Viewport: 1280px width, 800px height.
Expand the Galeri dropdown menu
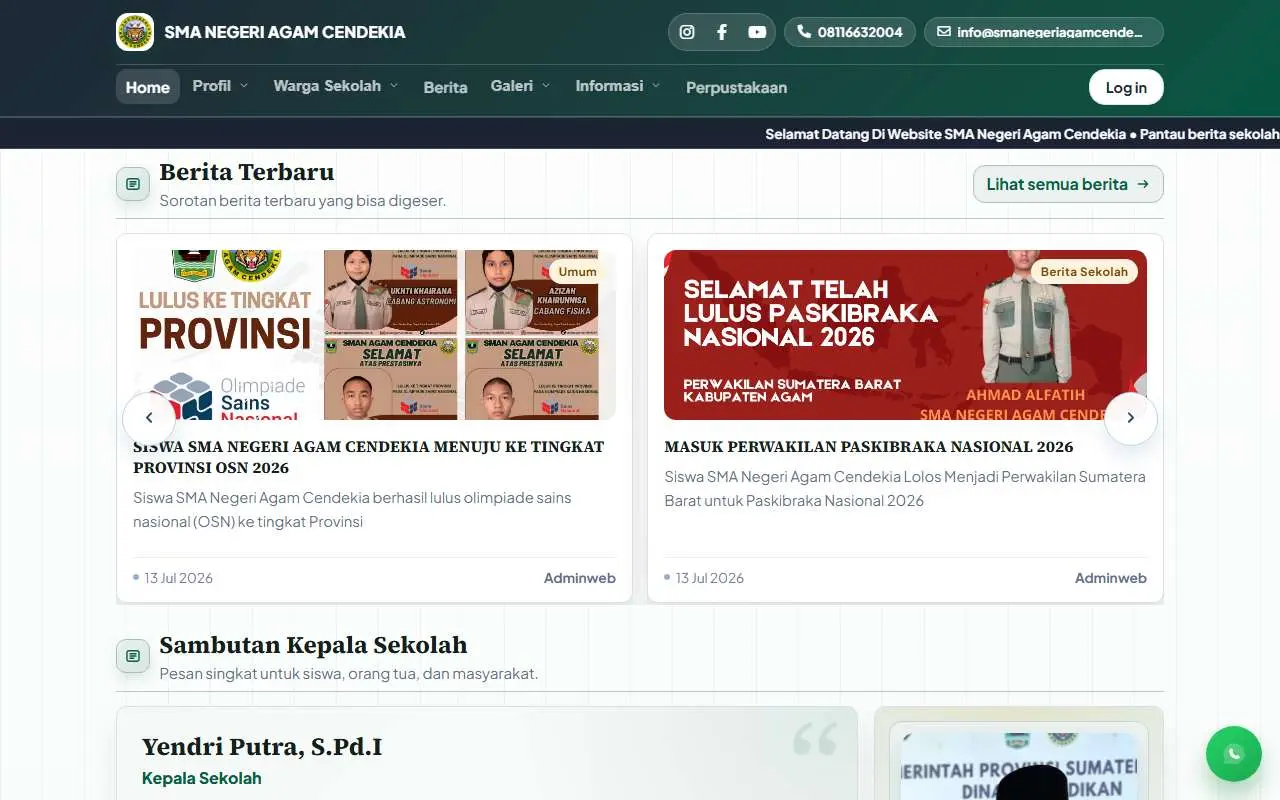520,86
